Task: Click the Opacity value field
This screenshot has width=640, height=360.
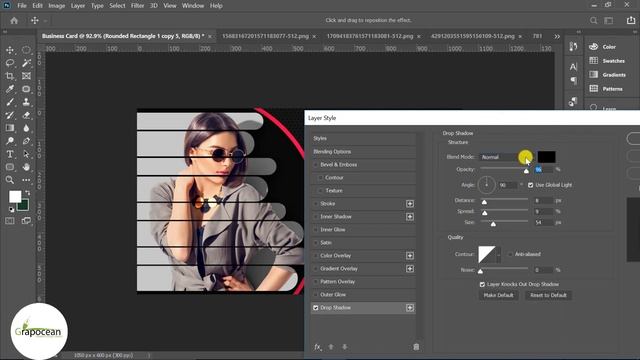Action: (x=544, y=169)
